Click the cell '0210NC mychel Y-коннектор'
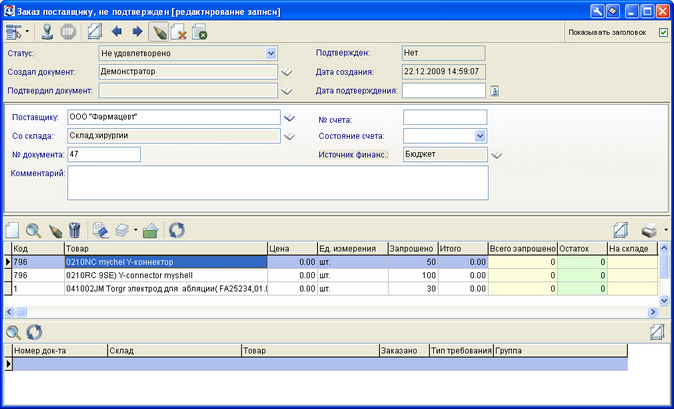This screenshot has height=409, width=674. (166, 262)
